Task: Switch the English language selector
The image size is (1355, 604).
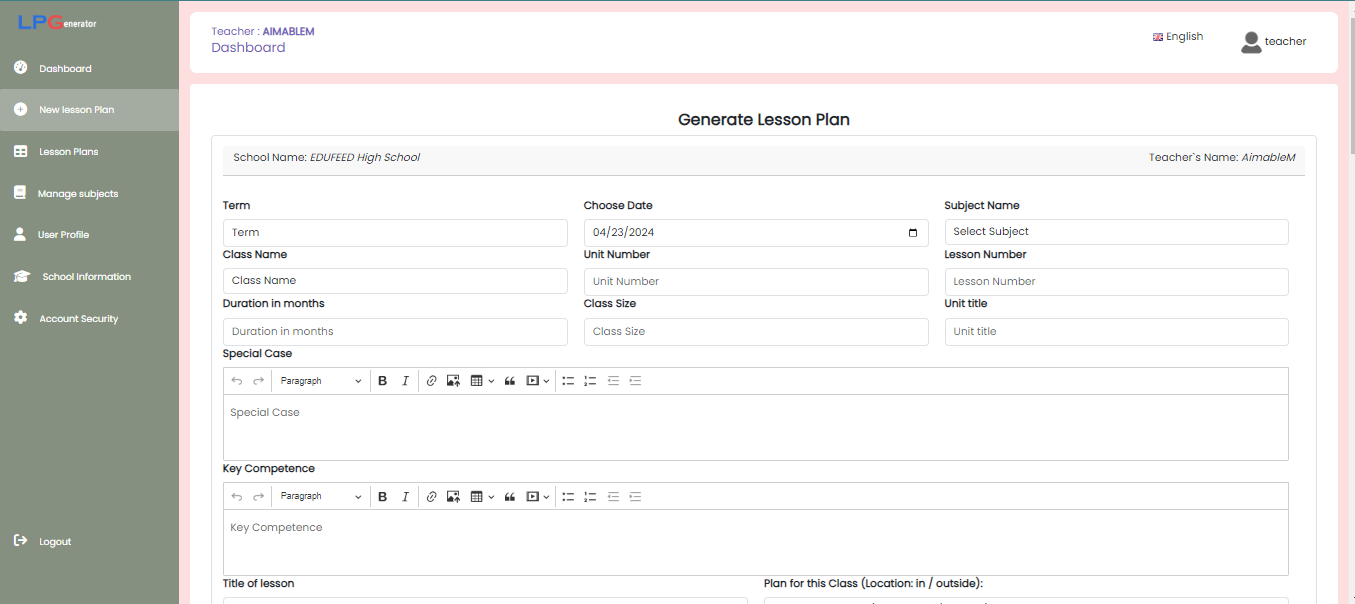Action: tap(1178, 37)
